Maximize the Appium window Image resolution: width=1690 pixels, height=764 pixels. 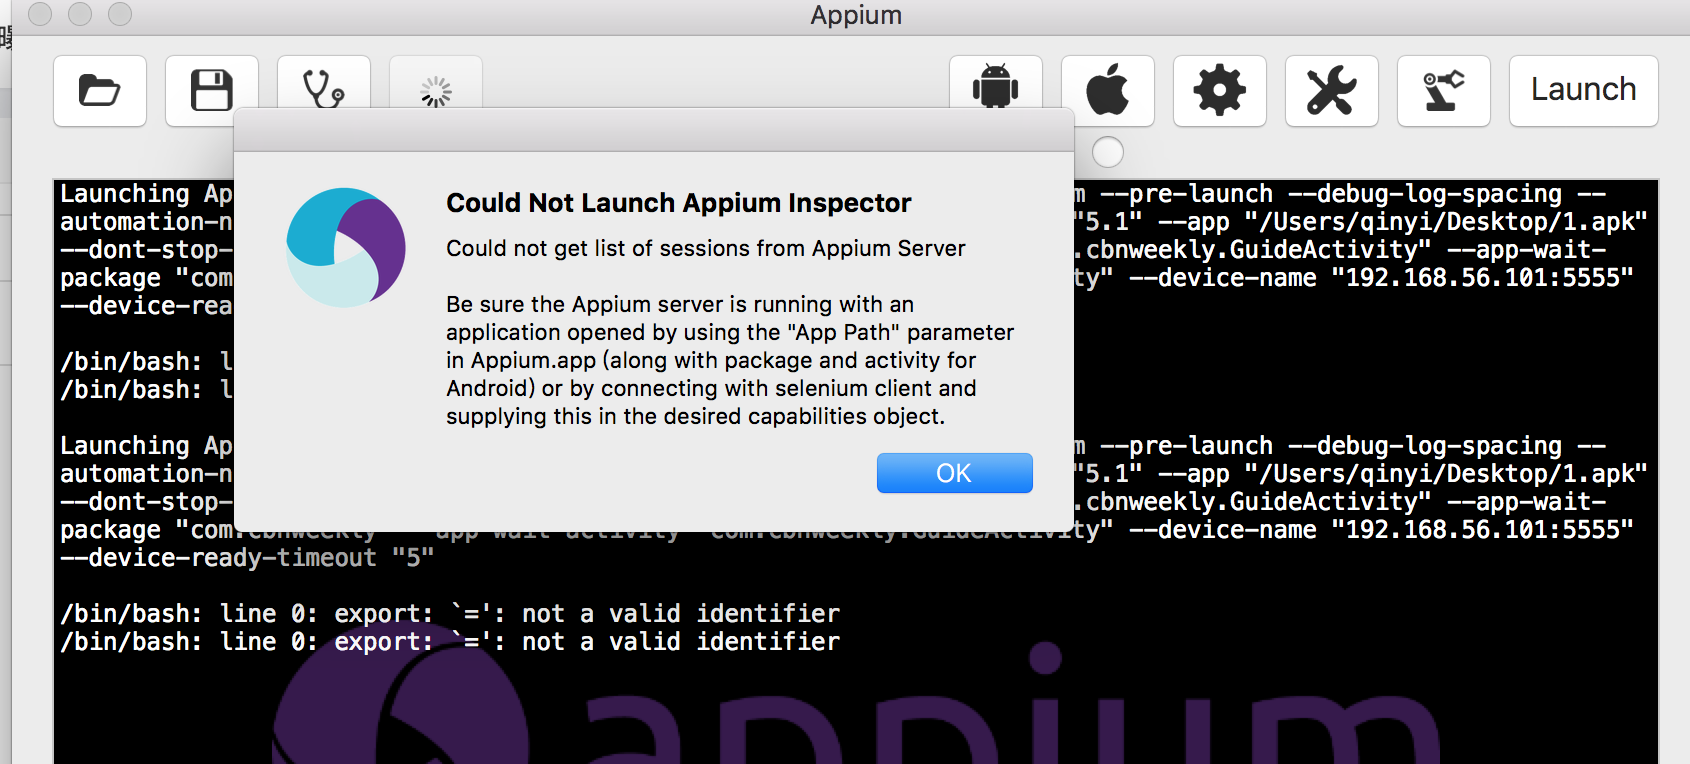tap(120, 14)
